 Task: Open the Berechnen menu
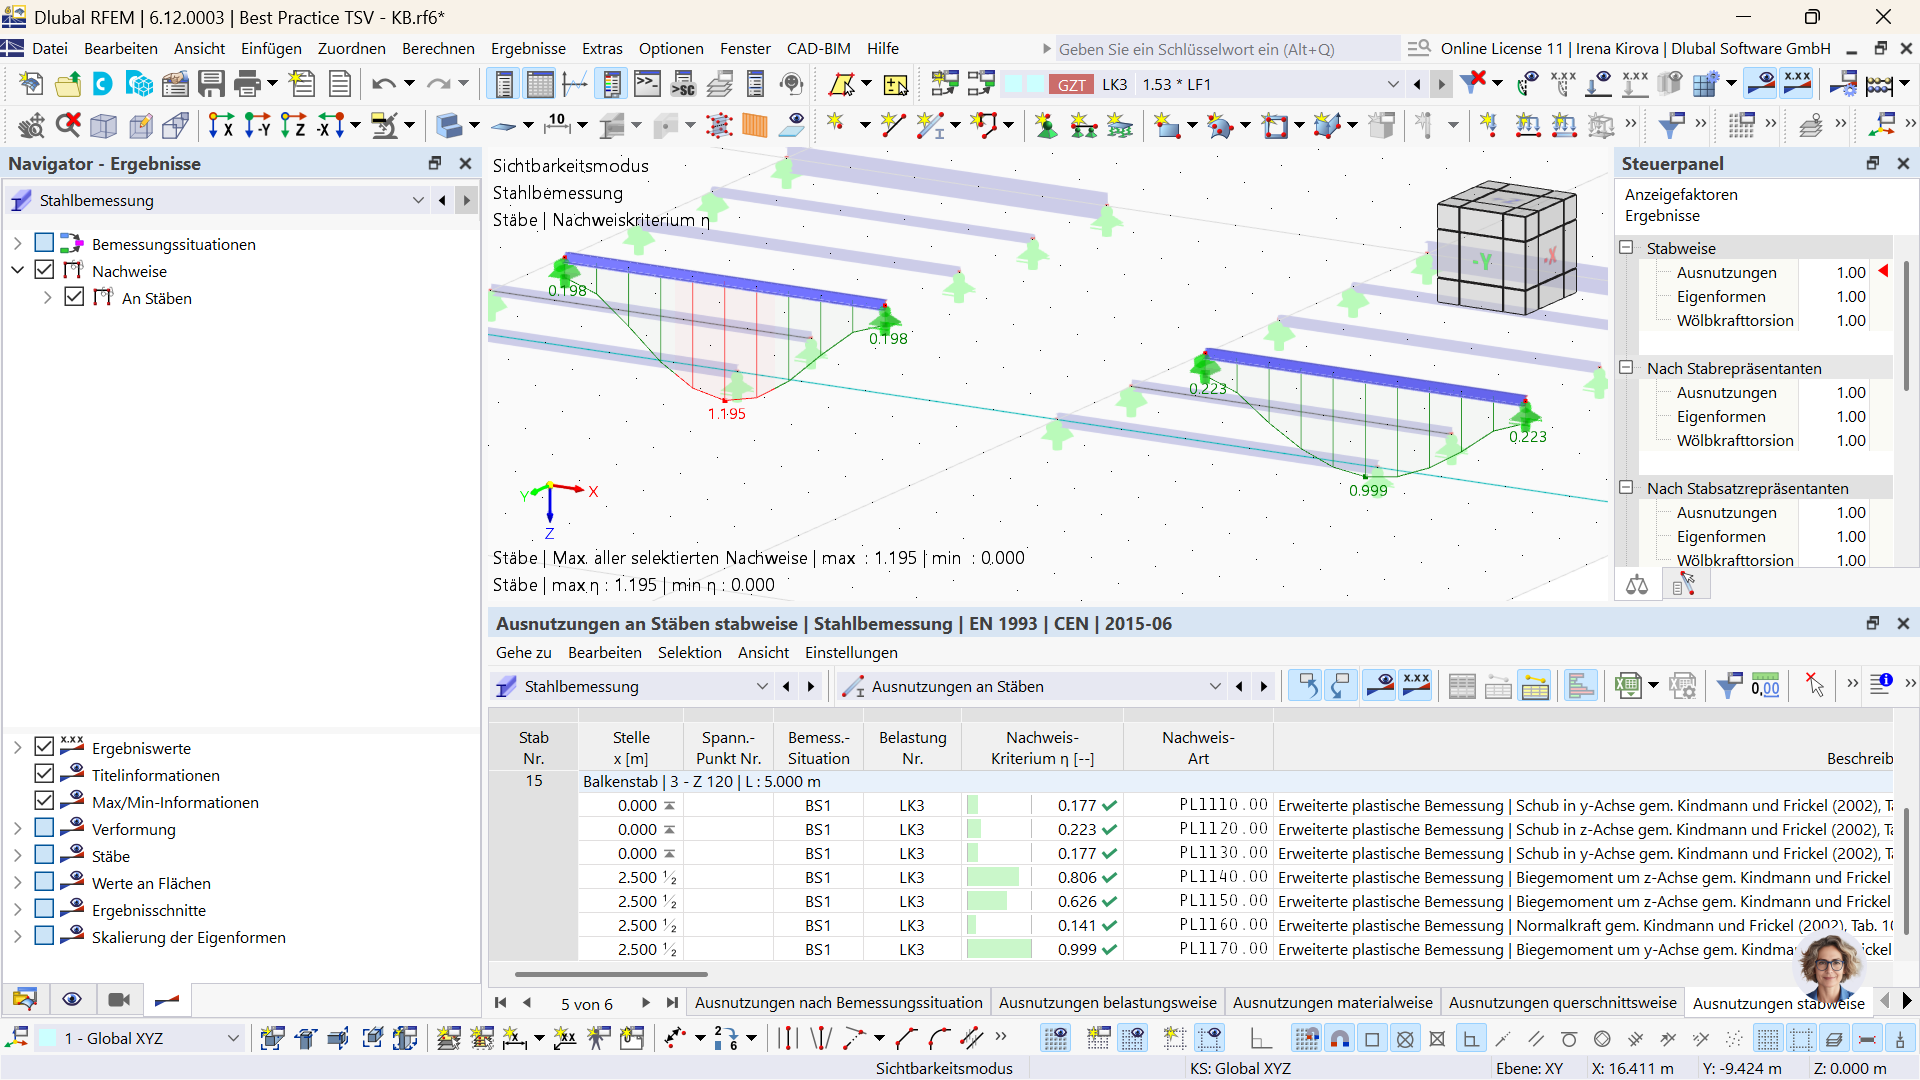[x=438, y=48]
